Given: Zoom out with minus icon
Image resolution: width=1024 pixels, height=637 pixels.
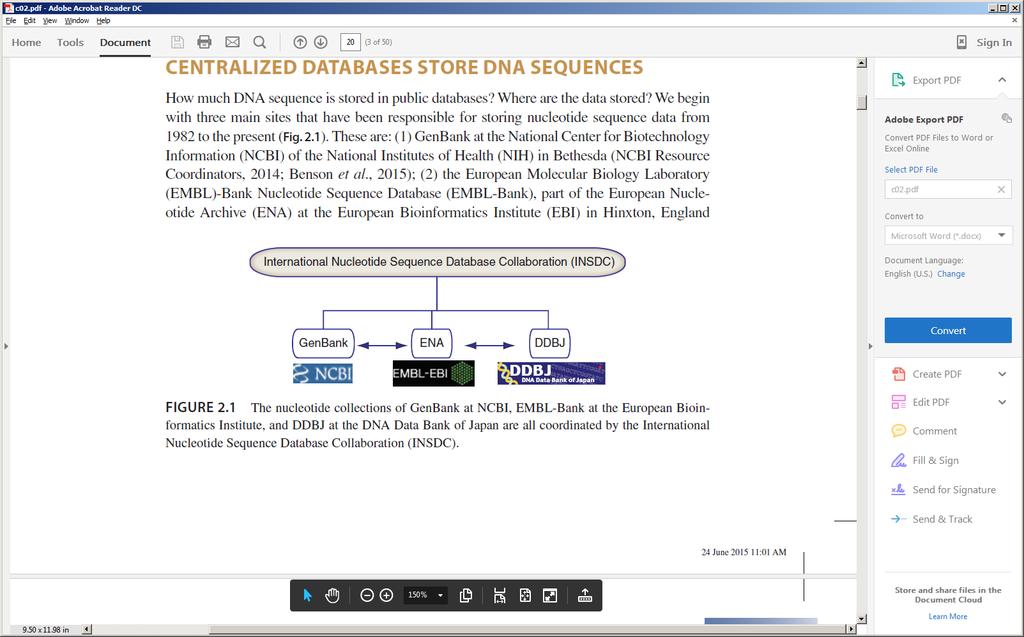Looking at the screenshot, I should pos(367,595).
